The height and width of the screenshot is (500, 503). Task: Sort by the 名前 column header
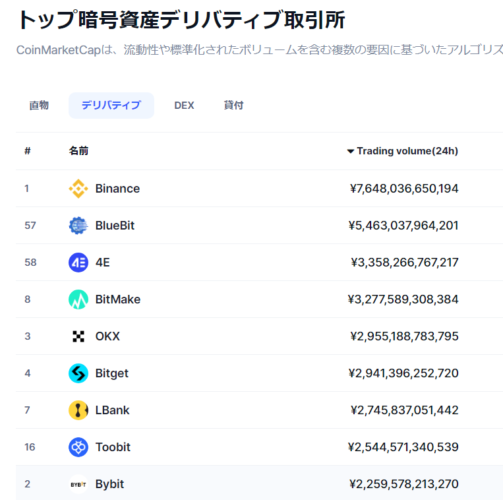[79, 151]
